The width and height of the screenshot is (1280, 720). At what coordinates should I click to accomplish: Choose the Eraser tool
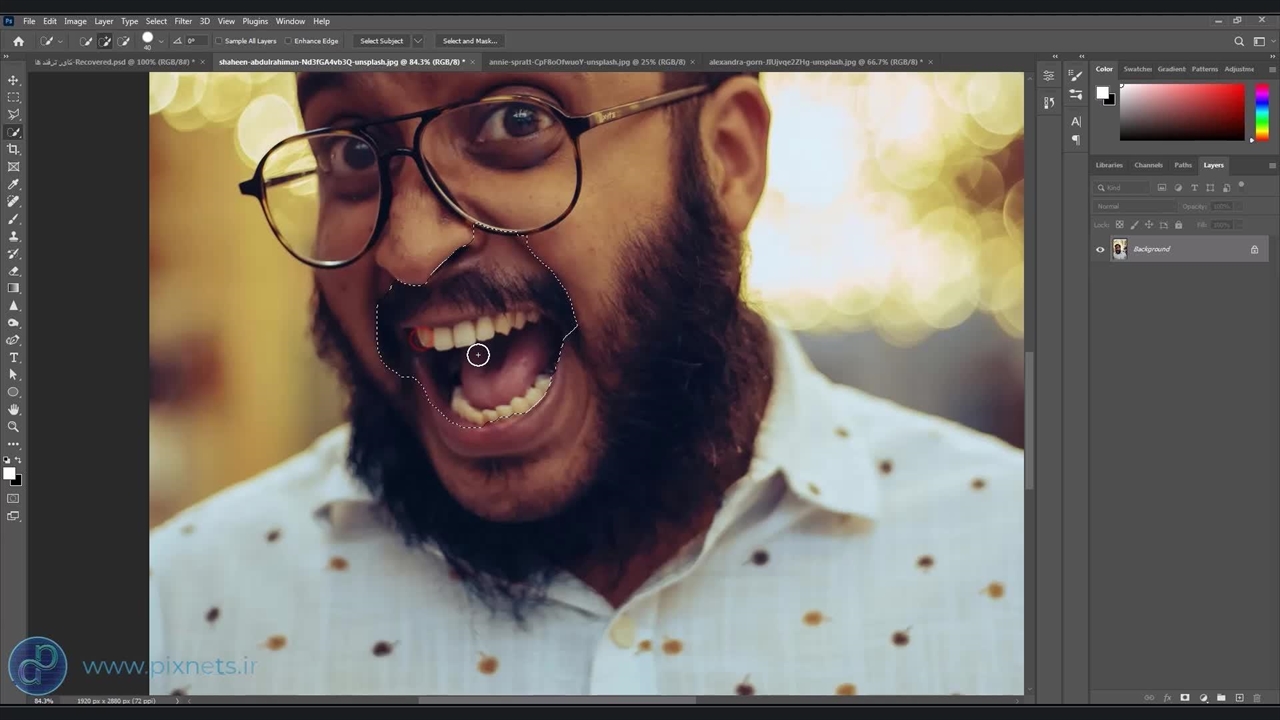tap(14, 271)
